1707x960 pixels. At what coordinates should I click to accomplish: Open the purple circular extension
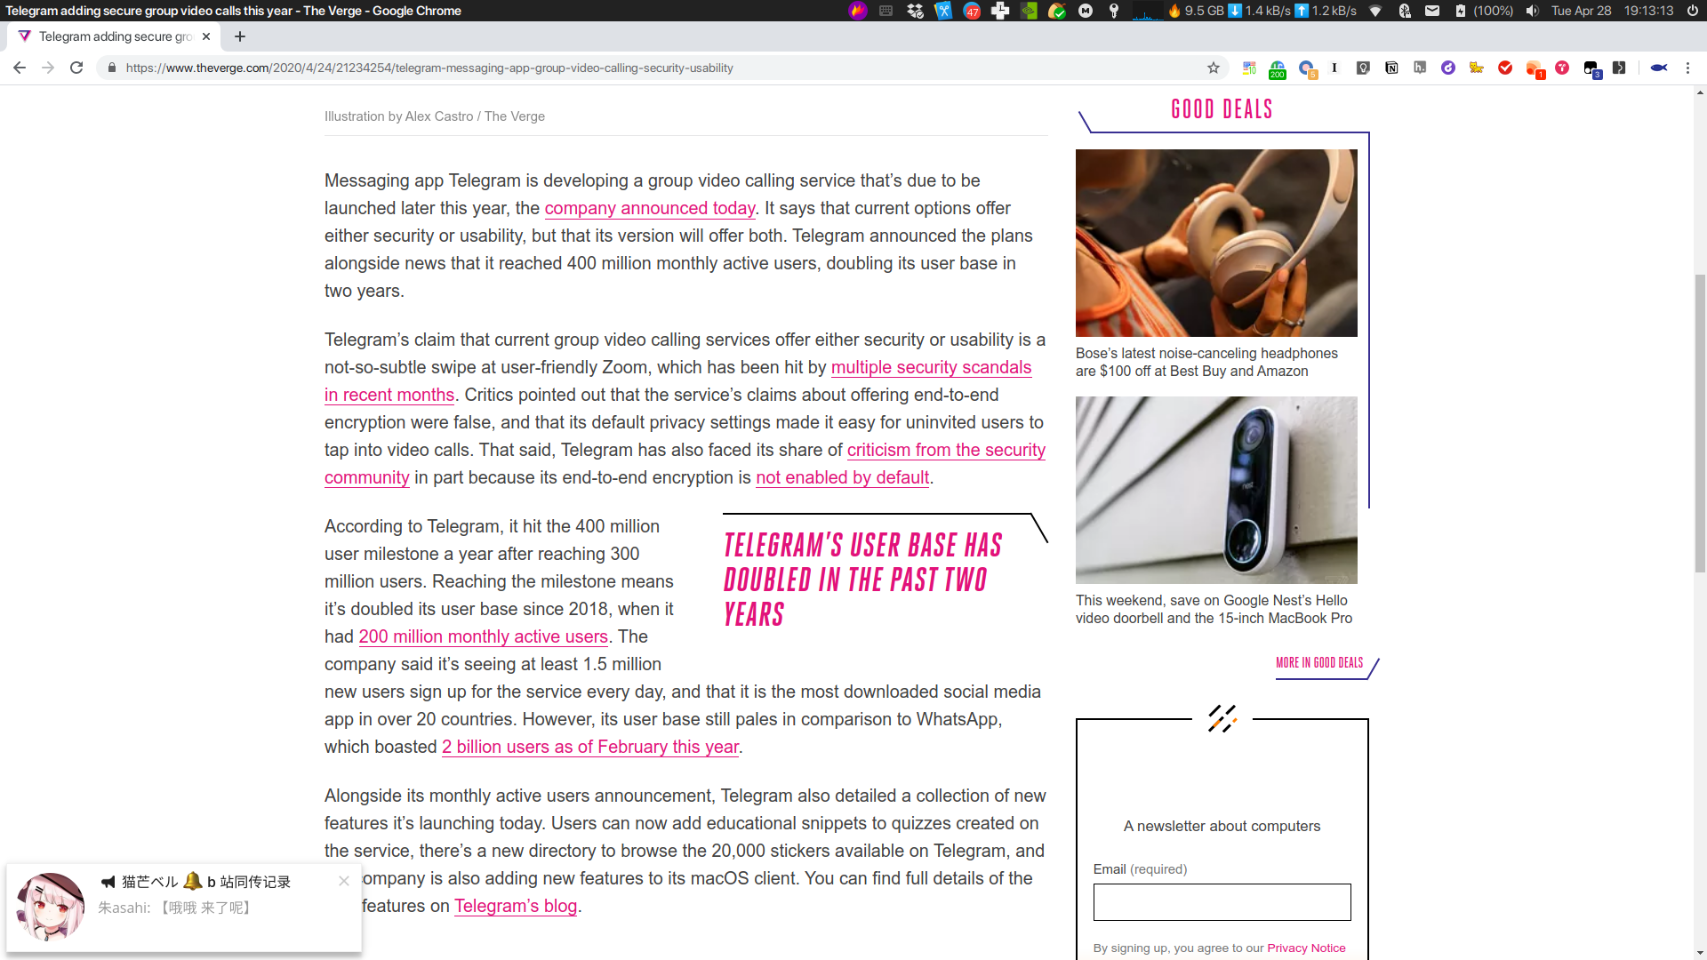click(x=1448, y=68)
